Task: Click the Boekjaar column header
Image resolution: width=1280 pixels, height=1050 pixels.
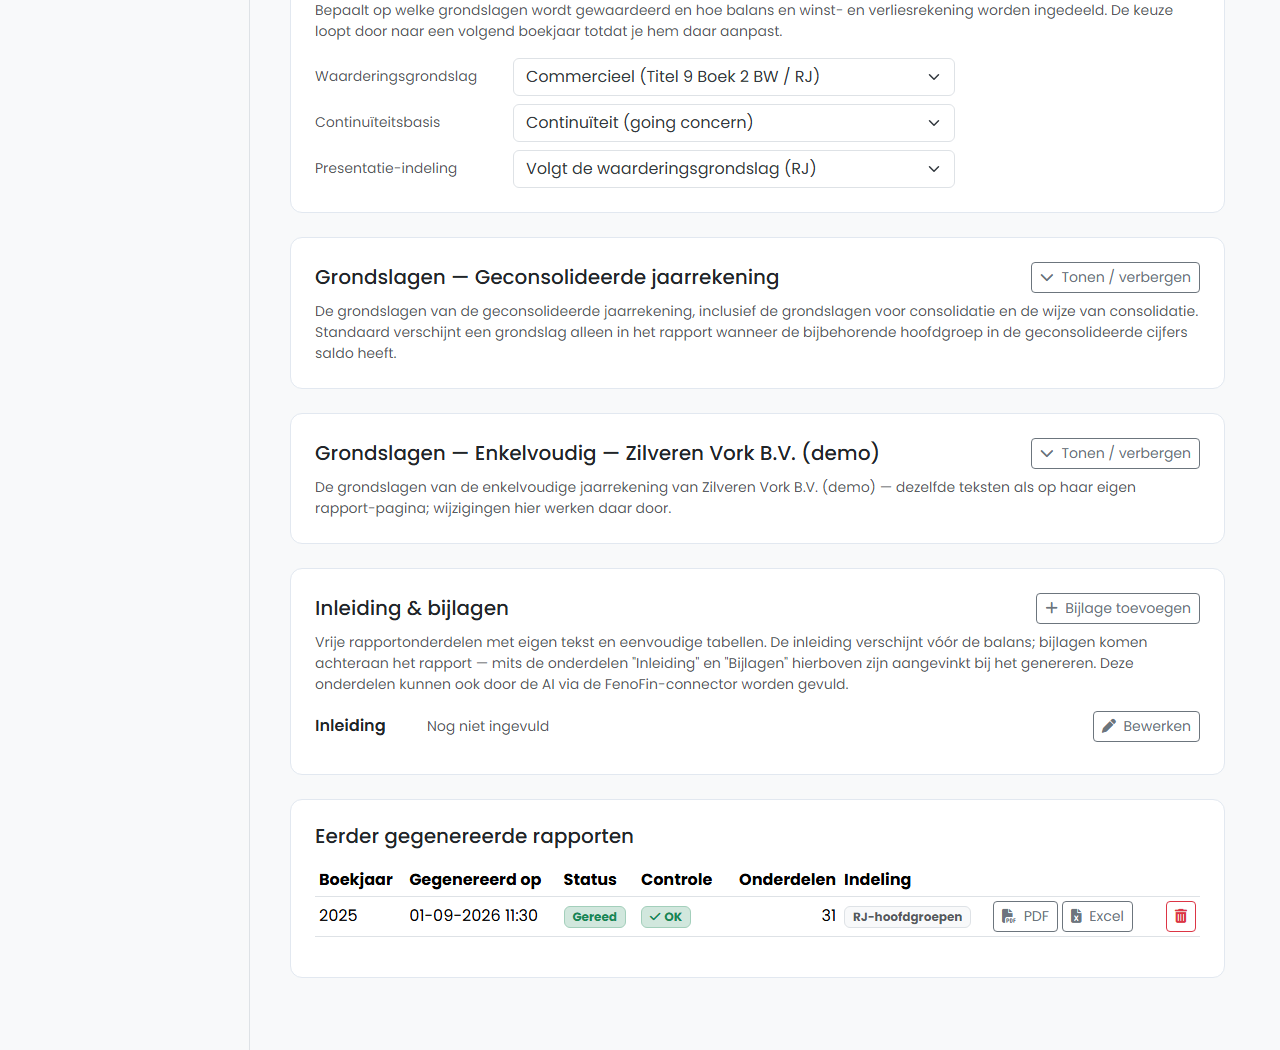Action: [x=356, y=880]
